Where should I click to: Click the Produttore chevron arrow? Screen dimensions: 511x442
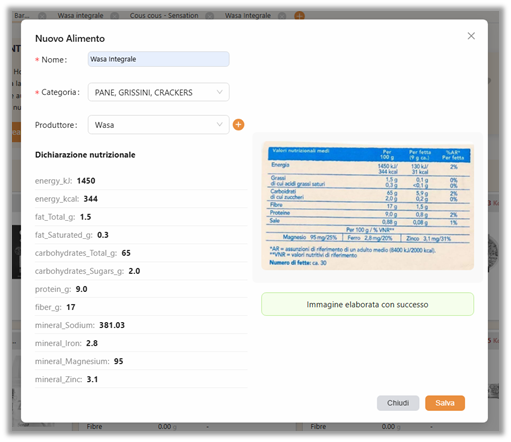click(219, 124)
